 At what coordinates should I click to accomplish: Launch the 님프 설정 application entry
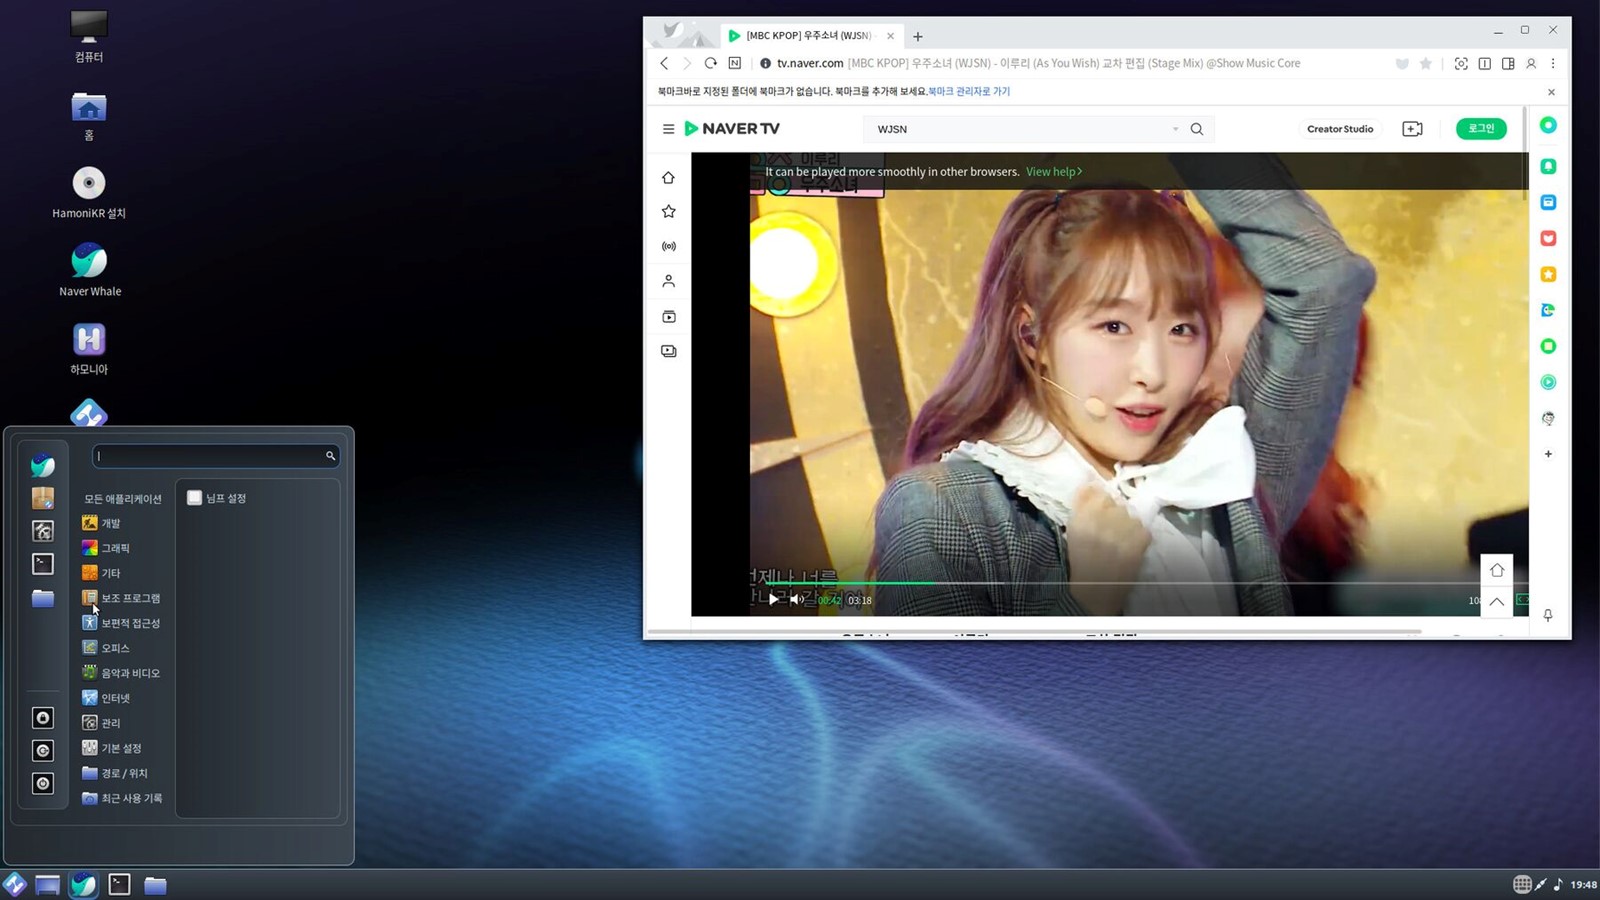[x=217, y=498]
